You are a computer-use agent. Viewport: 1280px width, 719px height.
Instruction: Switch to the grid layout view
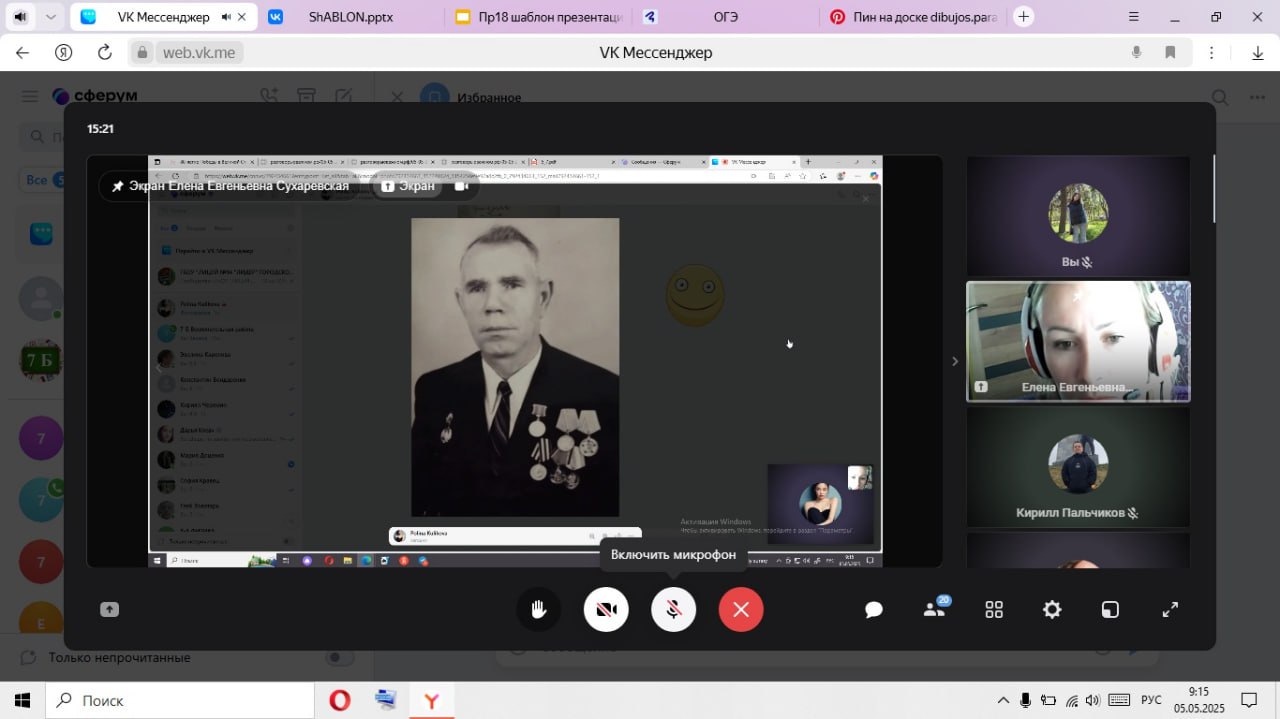[x=994, y=610]
